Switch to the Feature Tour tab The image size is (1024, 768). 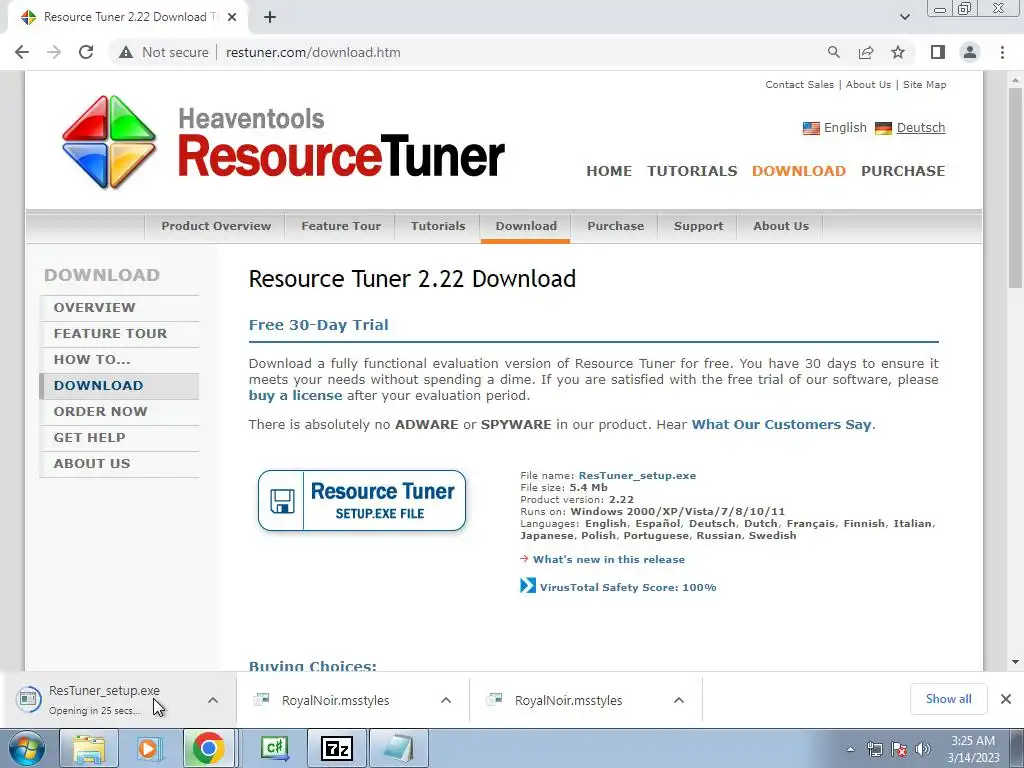coord(340,227)
